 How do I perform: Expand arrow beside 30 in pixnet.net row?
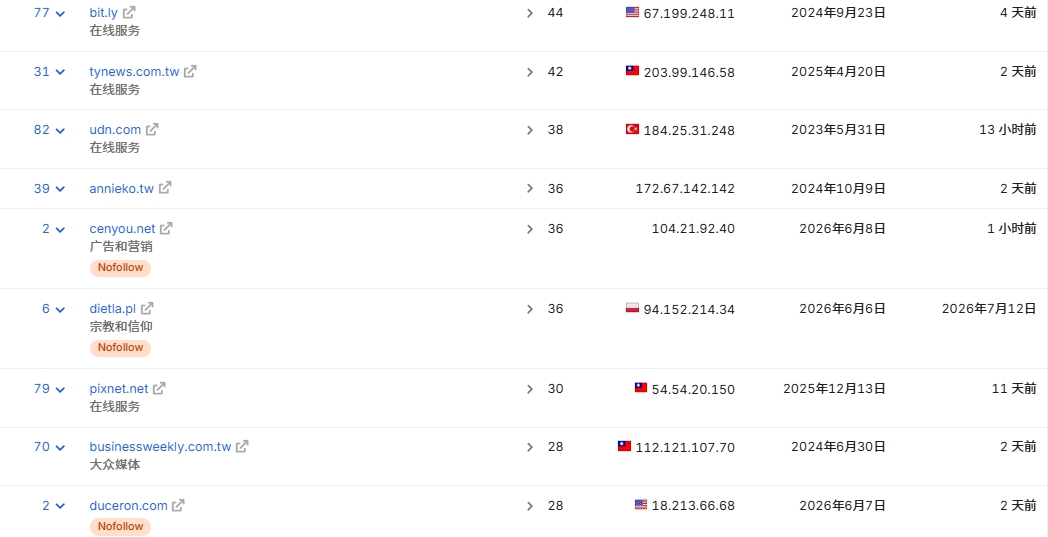click(x=530, y=389)
